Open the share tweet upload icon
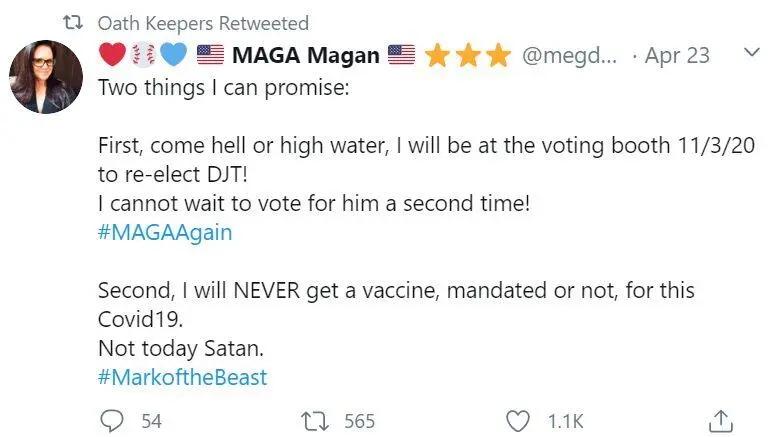This screenshot has width=774, height=437. click(721, 421)
